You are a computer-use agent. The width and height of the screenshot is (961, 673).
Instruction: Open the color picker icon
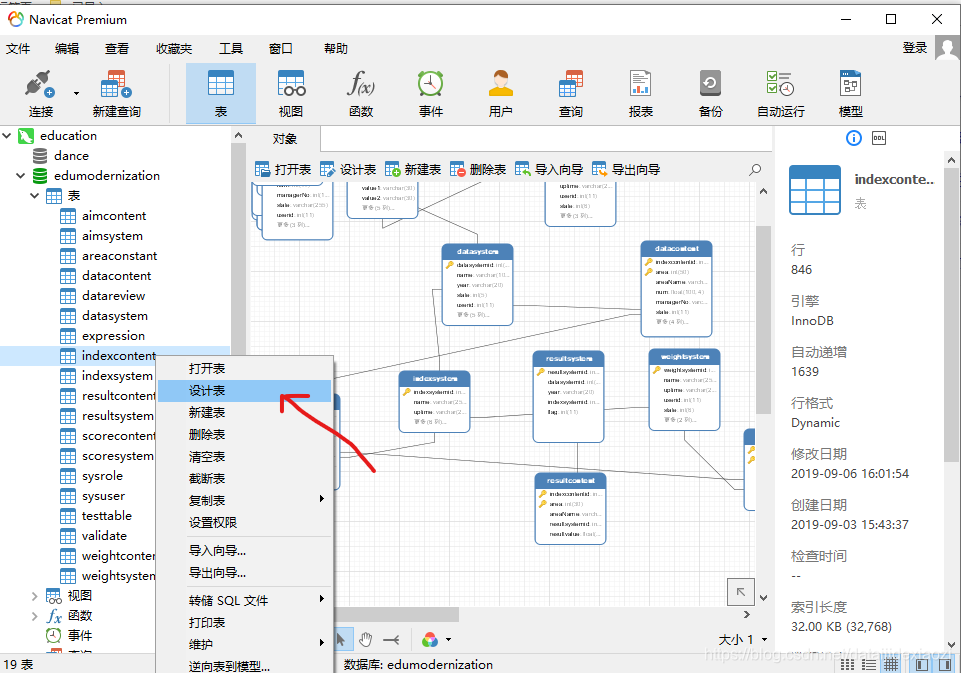tap(430, 640)
